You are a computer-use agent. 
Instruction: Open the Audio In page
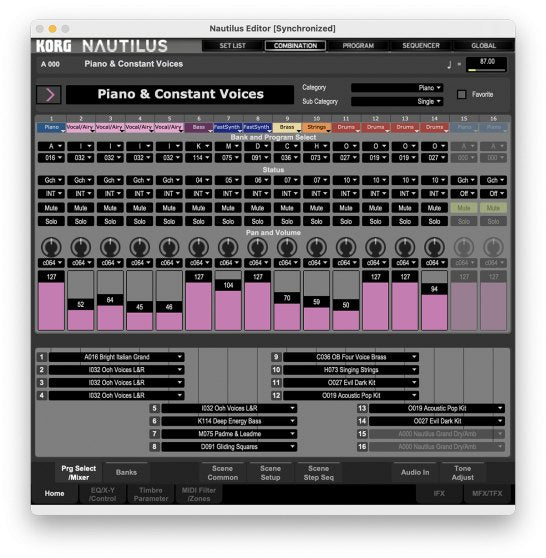(415, 473)
